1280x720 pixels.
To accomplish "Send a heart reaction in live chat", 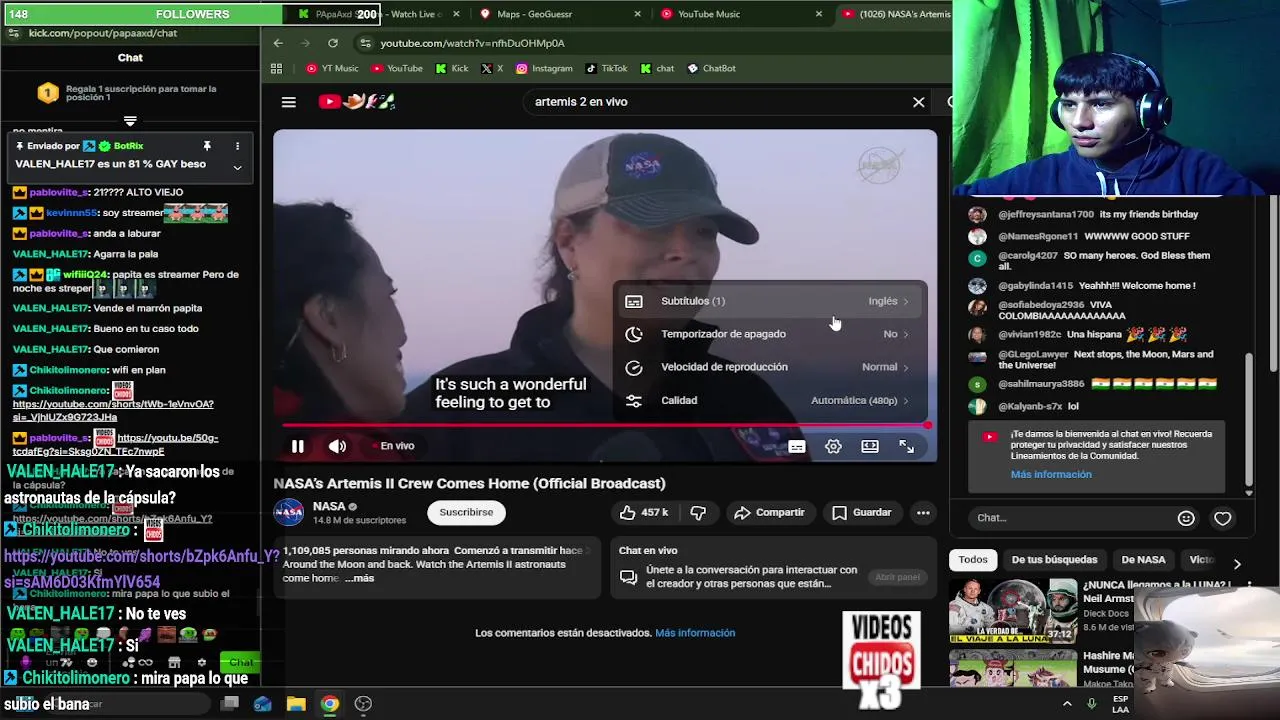I will (x=1222, y=518).
